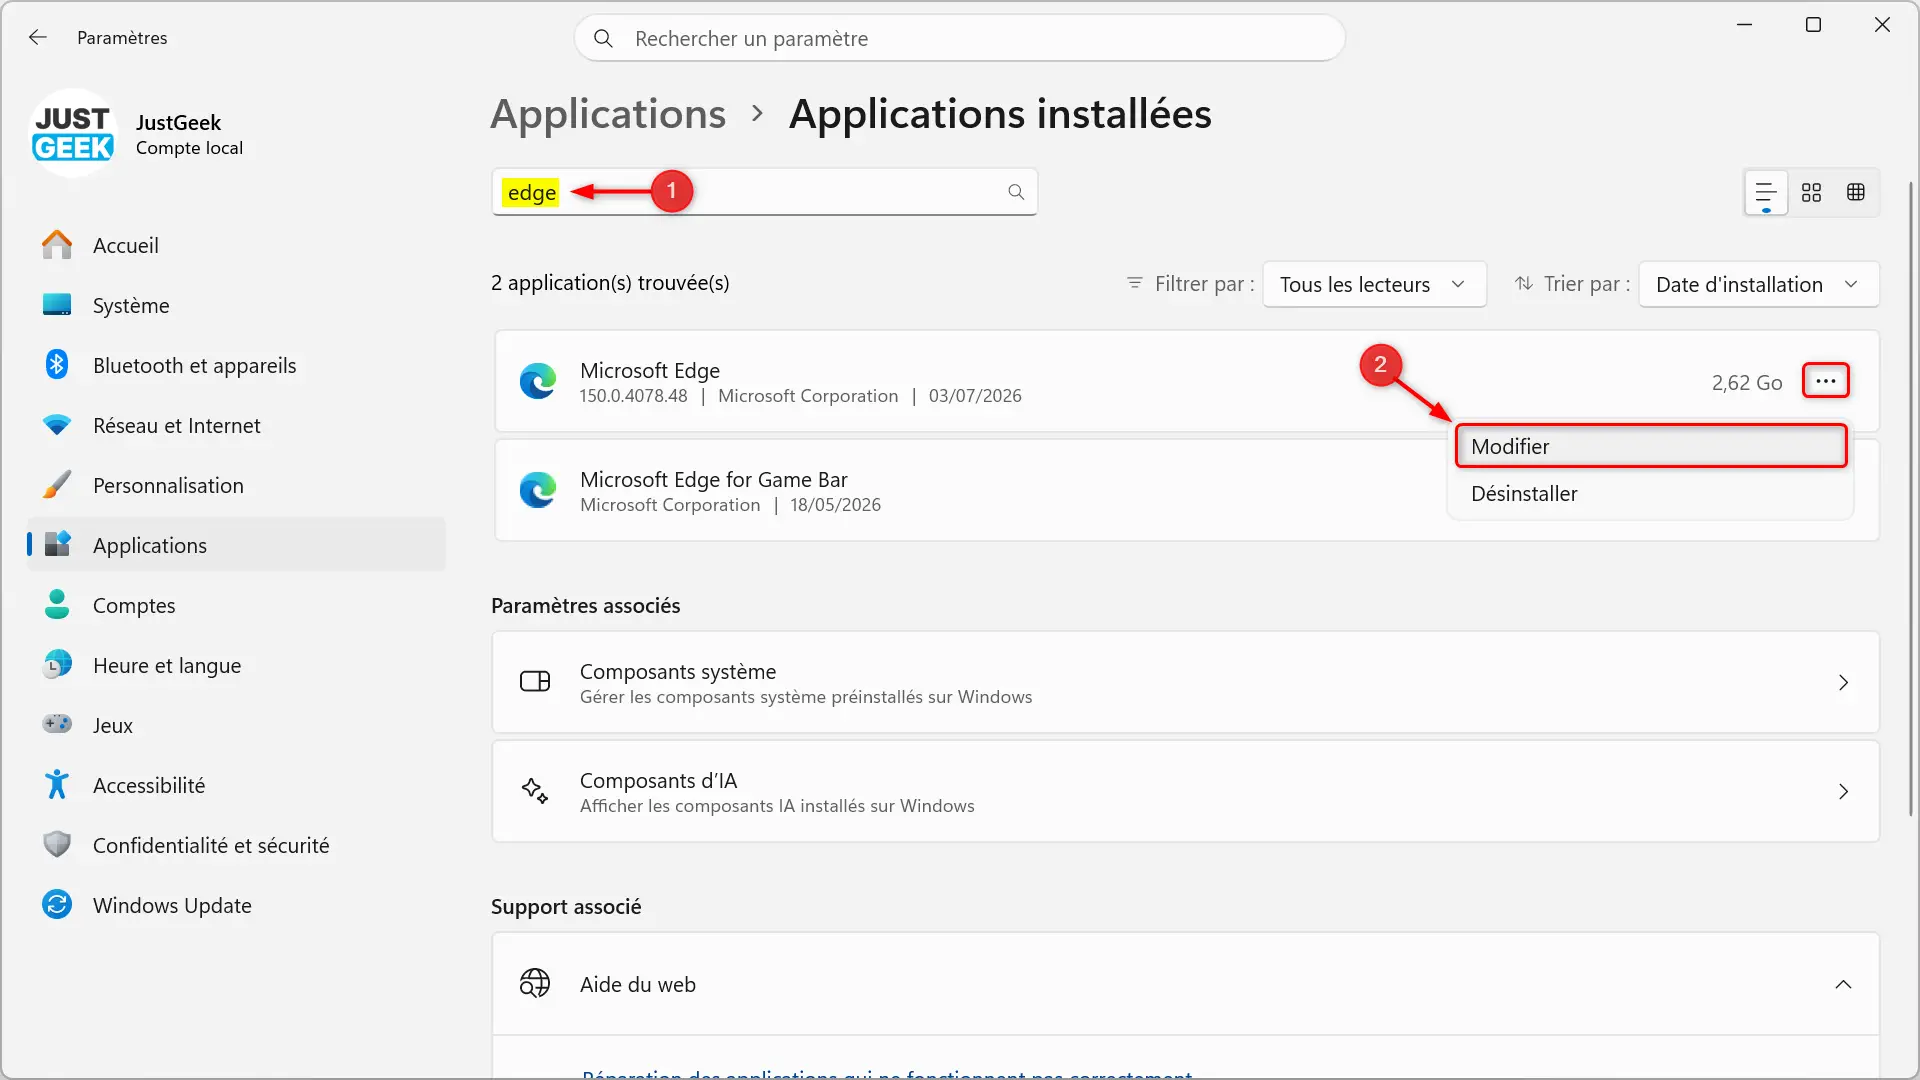
Task: Click the Applications breadcrumb link
Action: [608, 114]
